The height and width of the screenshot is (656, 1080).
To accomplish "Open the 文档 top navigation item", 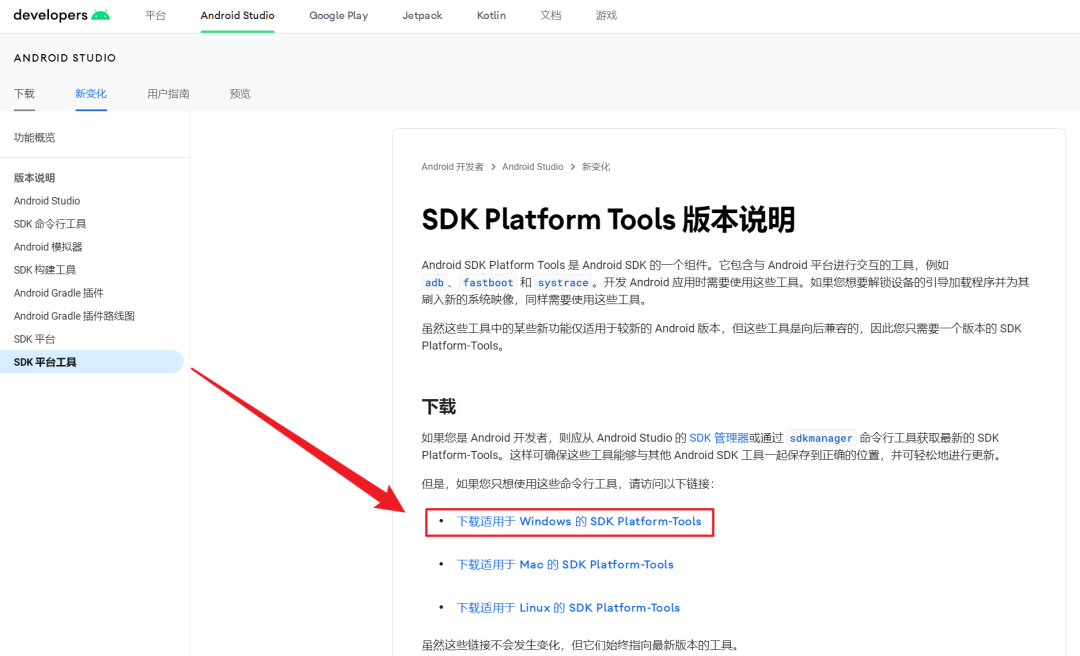I will pos(550,16).
